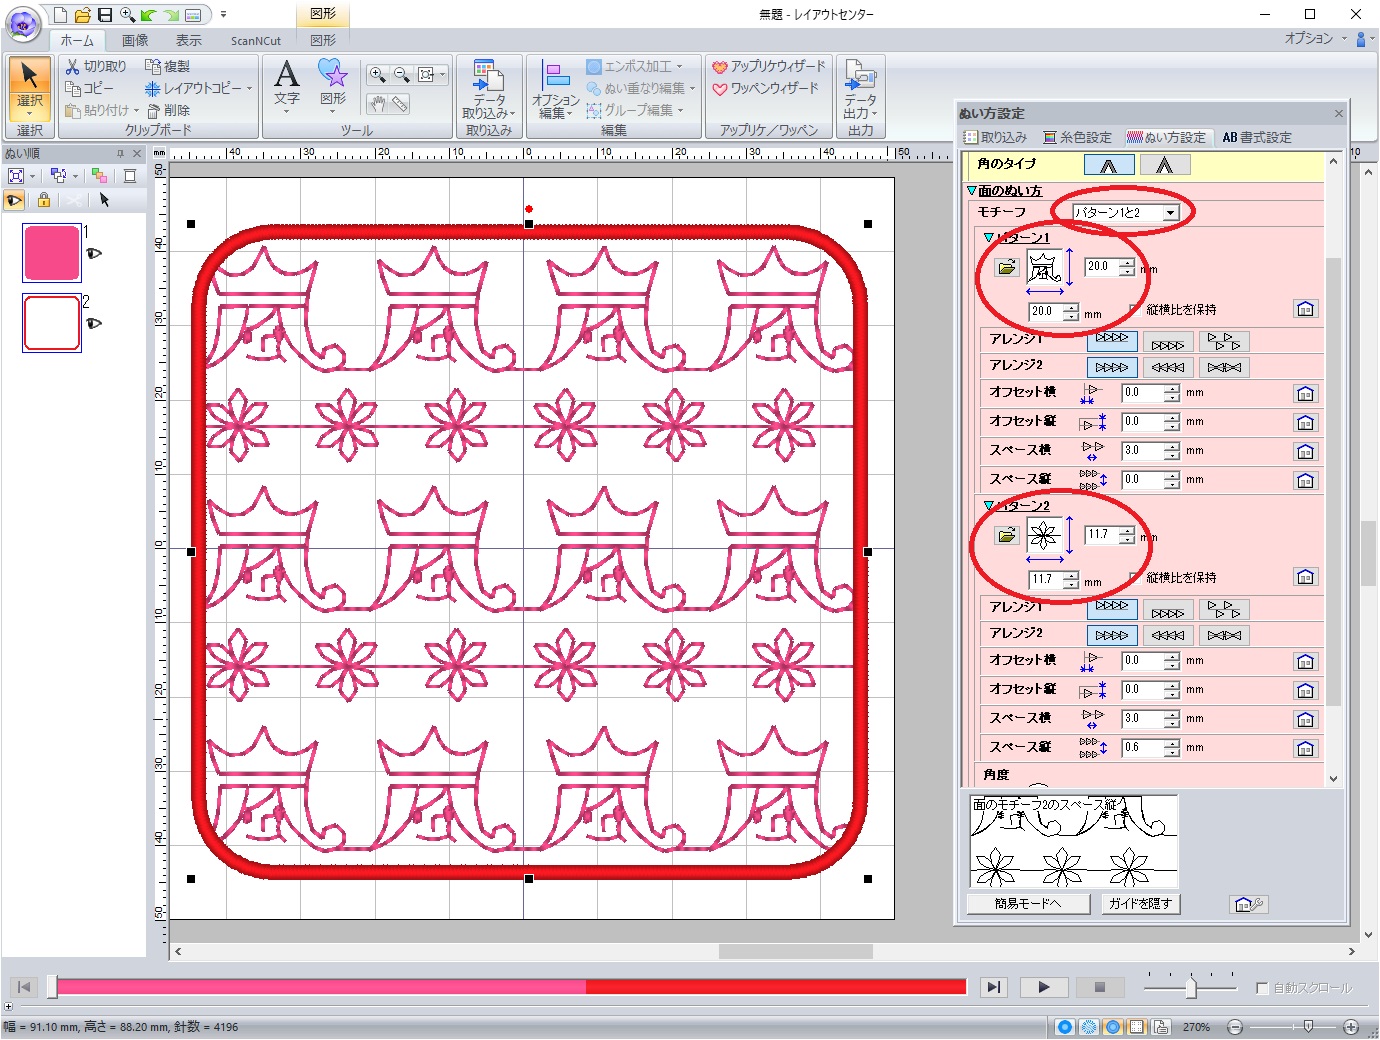Viewport: 1380px width, 1040px height.
Task: Open the オプション編集 dropdown
Action: (x=555, y=89)
